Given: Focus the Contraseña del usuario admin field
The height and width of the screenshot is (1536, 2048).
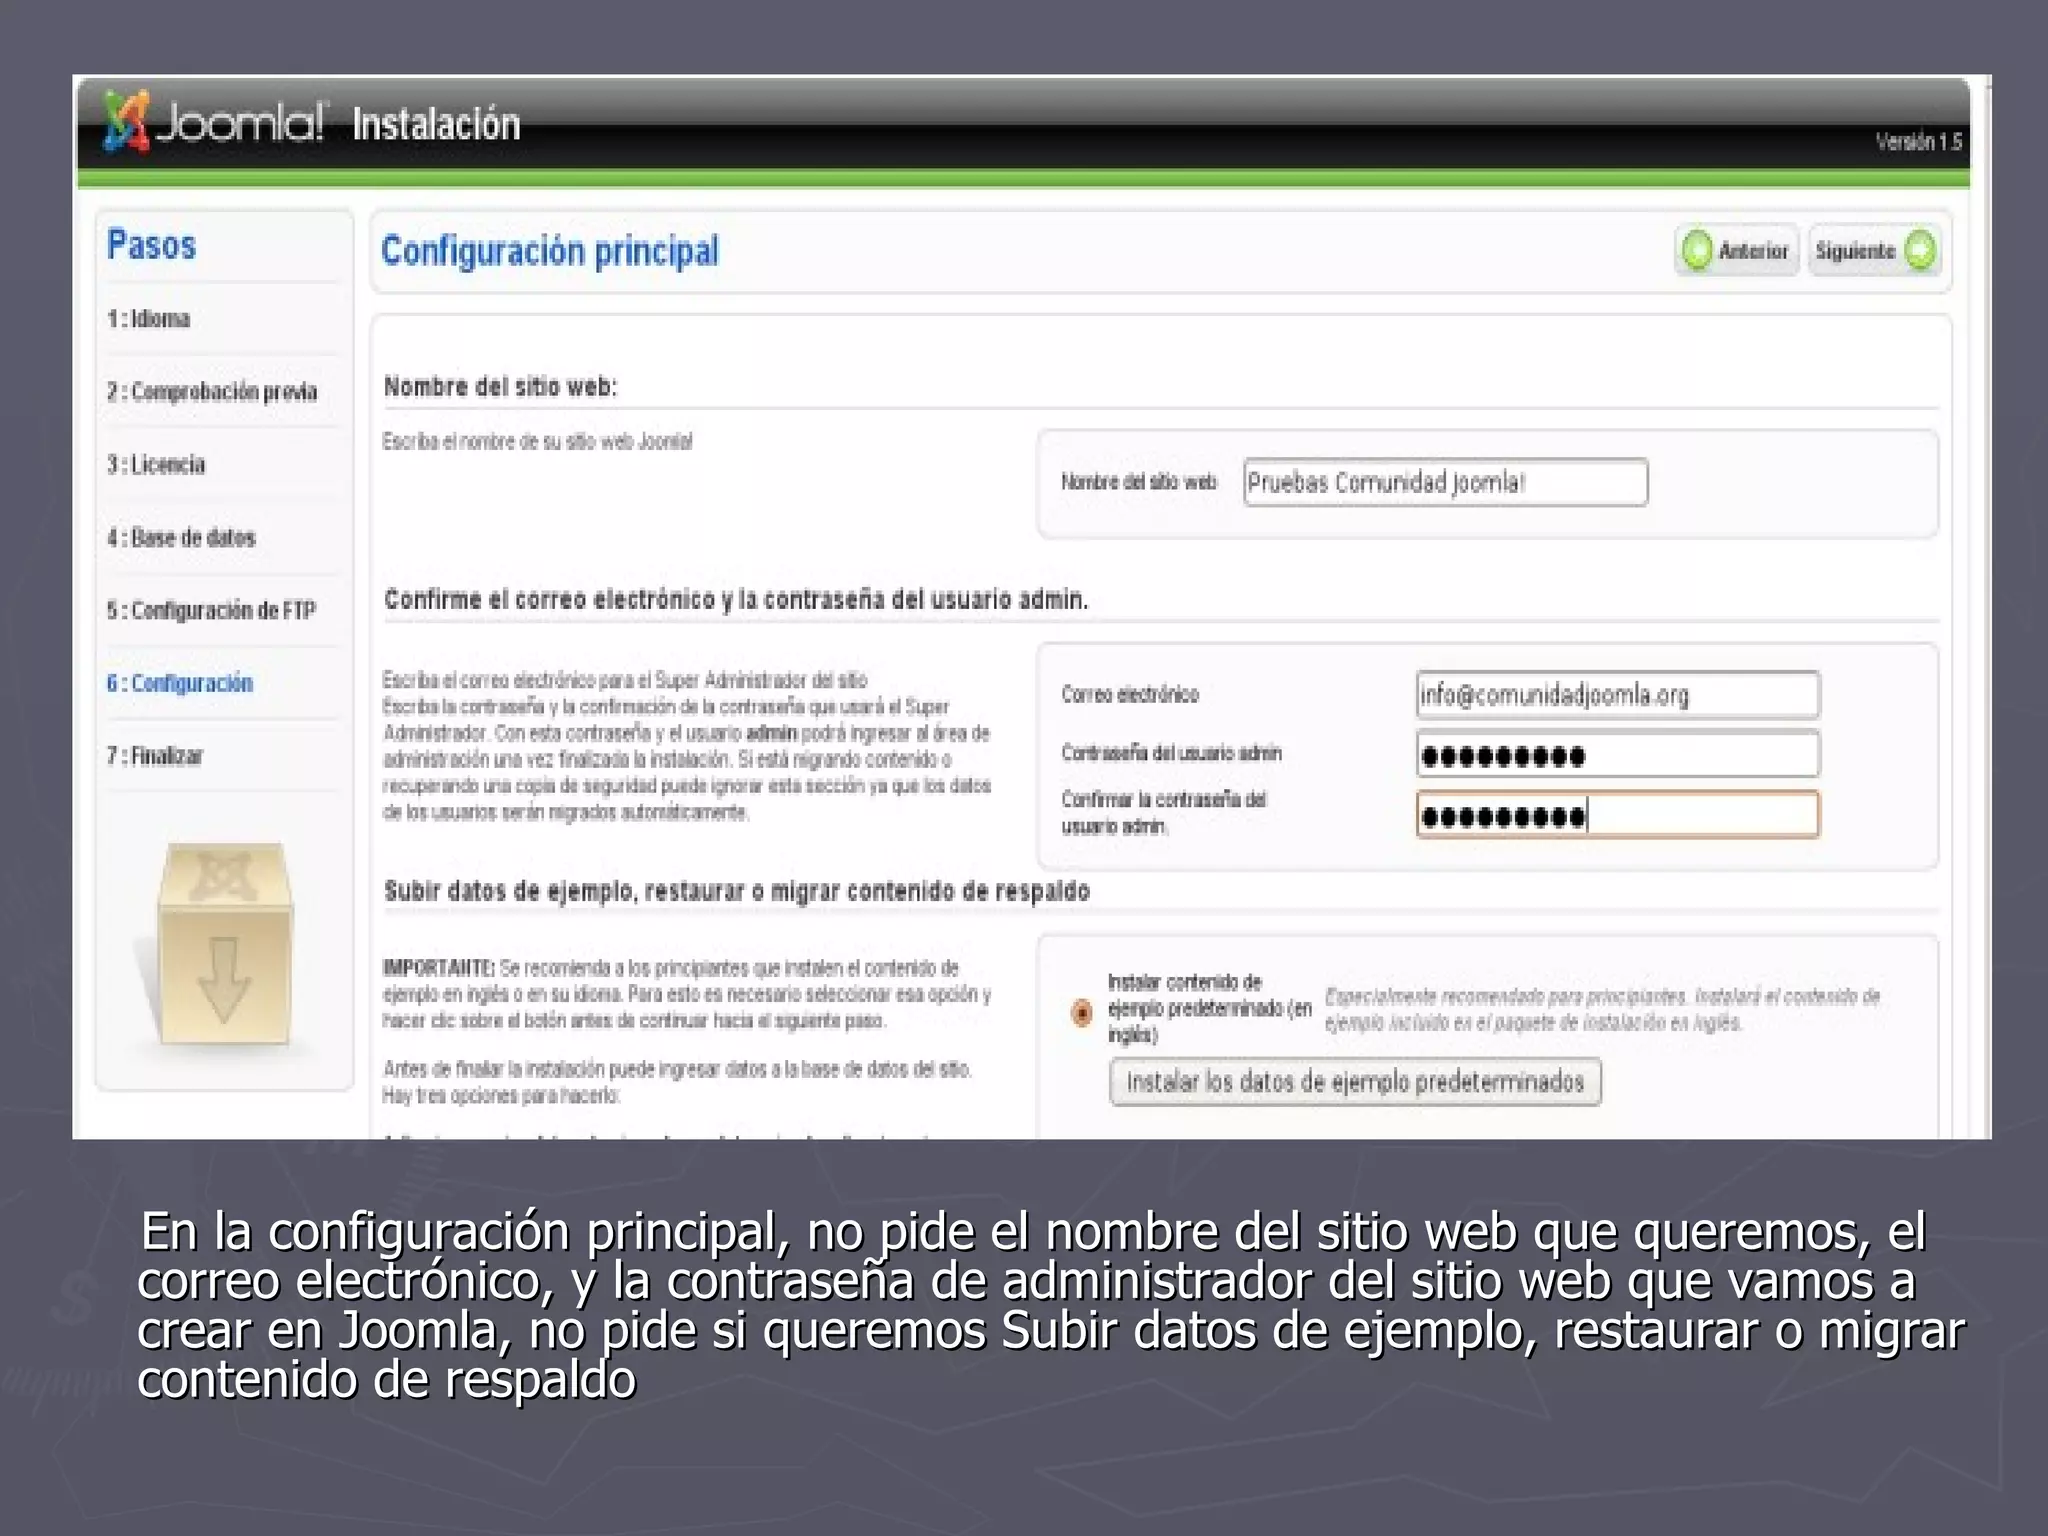Looking at the screenshot, I should point(1617,755).
